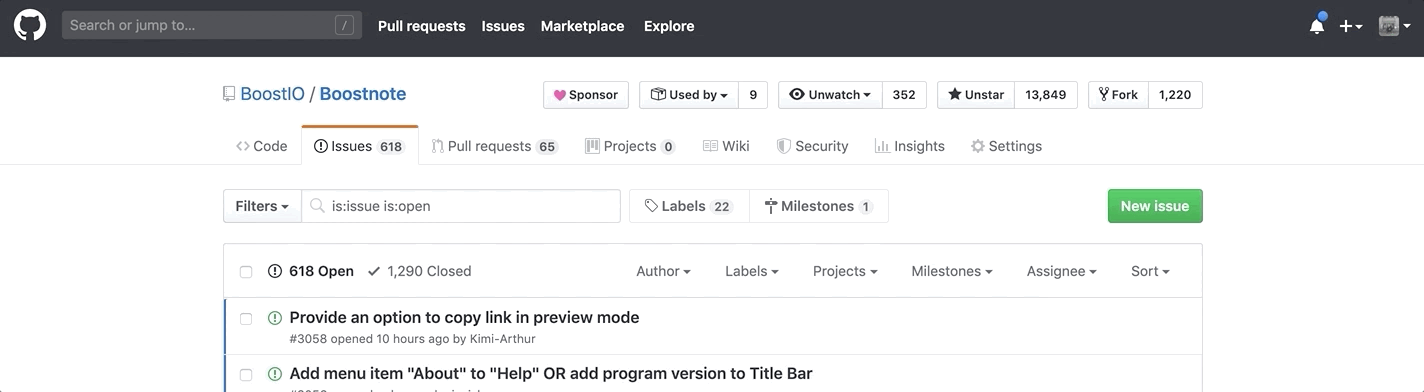Sponsor the repository with the heart button

[x=586, y=95]
